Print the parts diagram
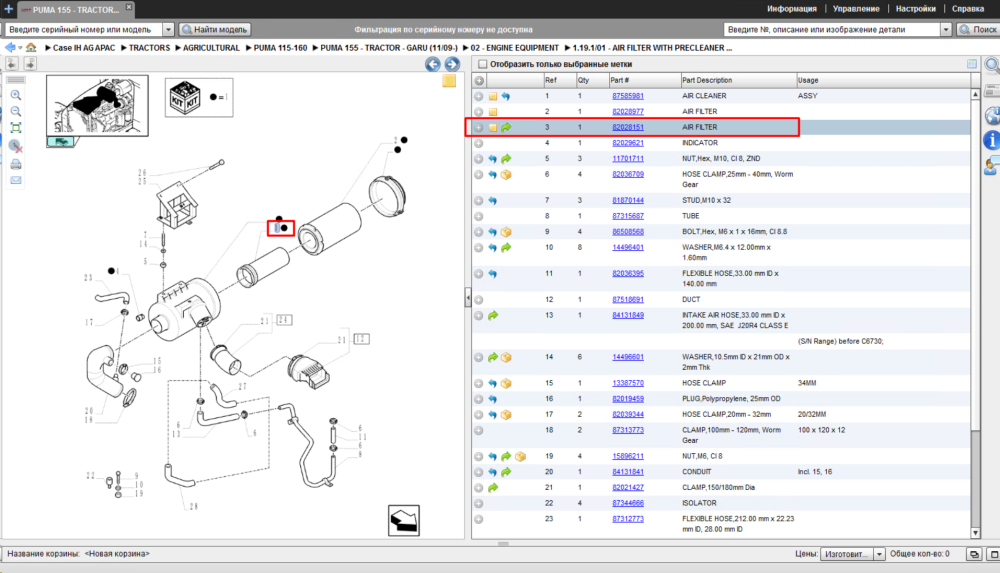 16,165
